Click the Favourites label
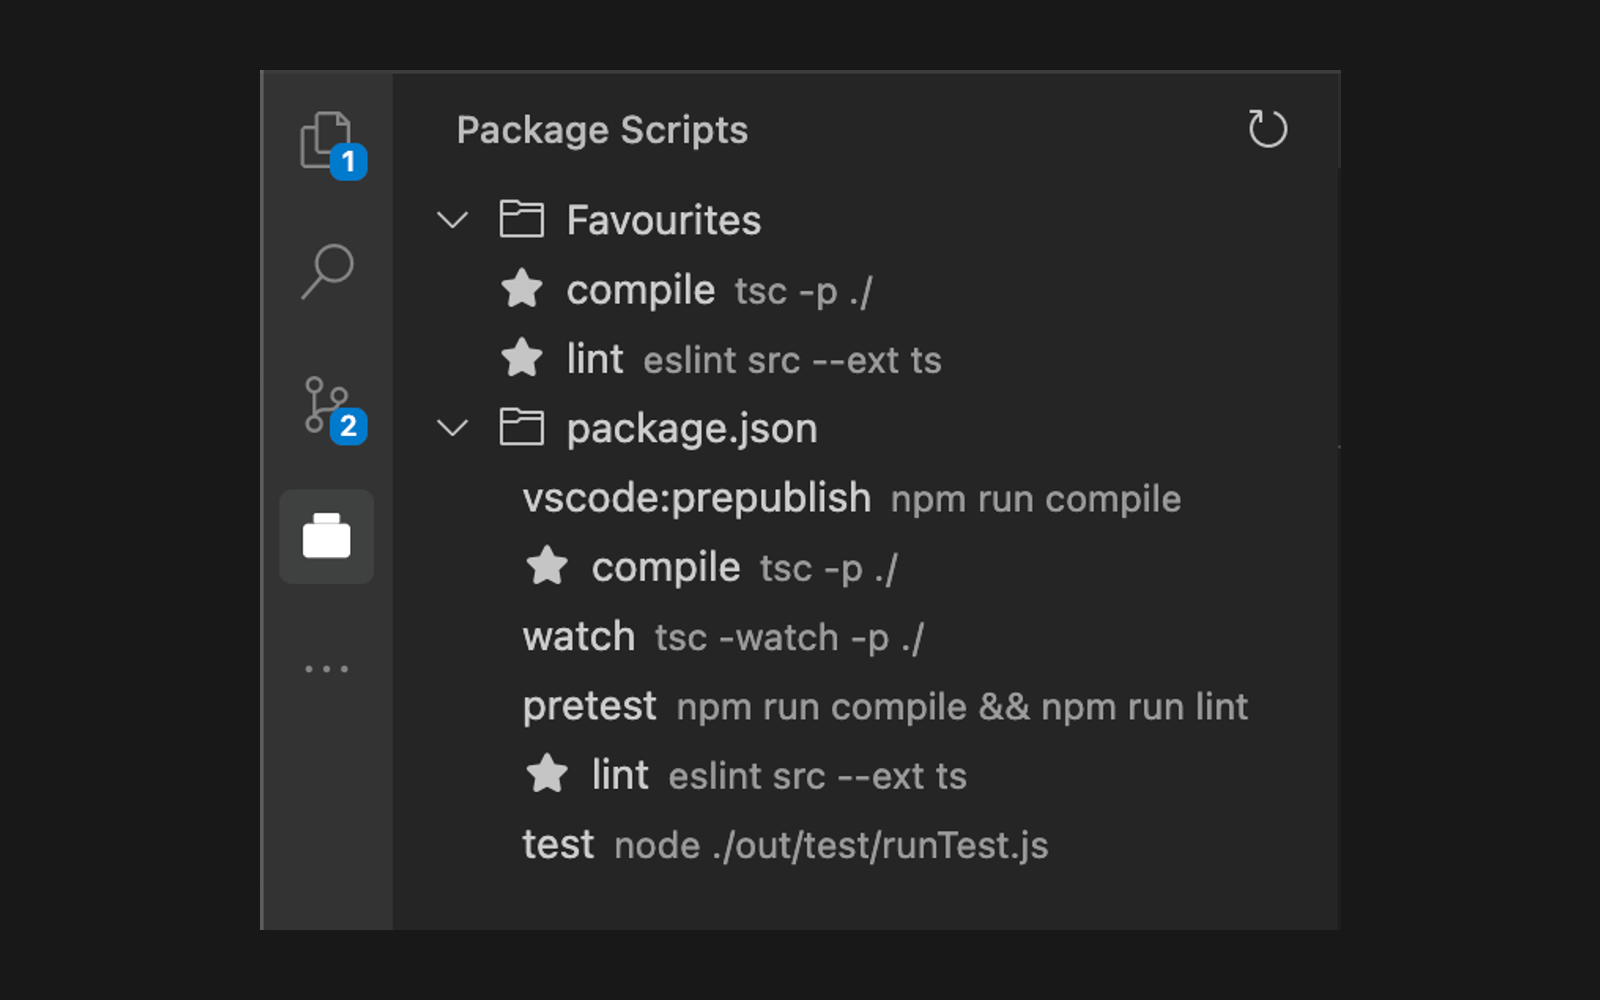 pos(664,220)
